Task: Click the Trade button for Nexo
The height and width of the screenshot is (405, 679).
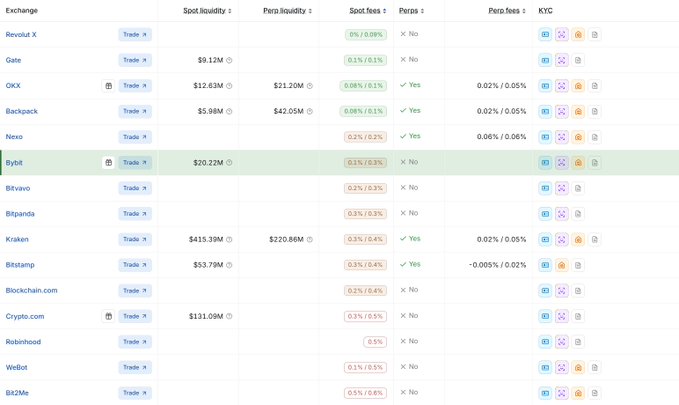Action: pyautogui.click(x=135, y=137)
